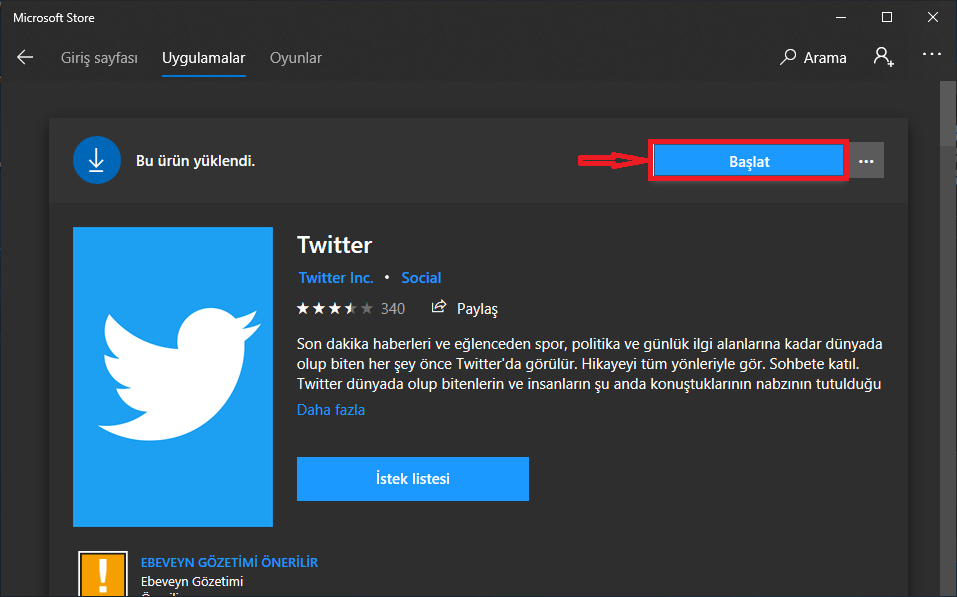Open the Social category link
957x597 pixels.
pos(421,278)
